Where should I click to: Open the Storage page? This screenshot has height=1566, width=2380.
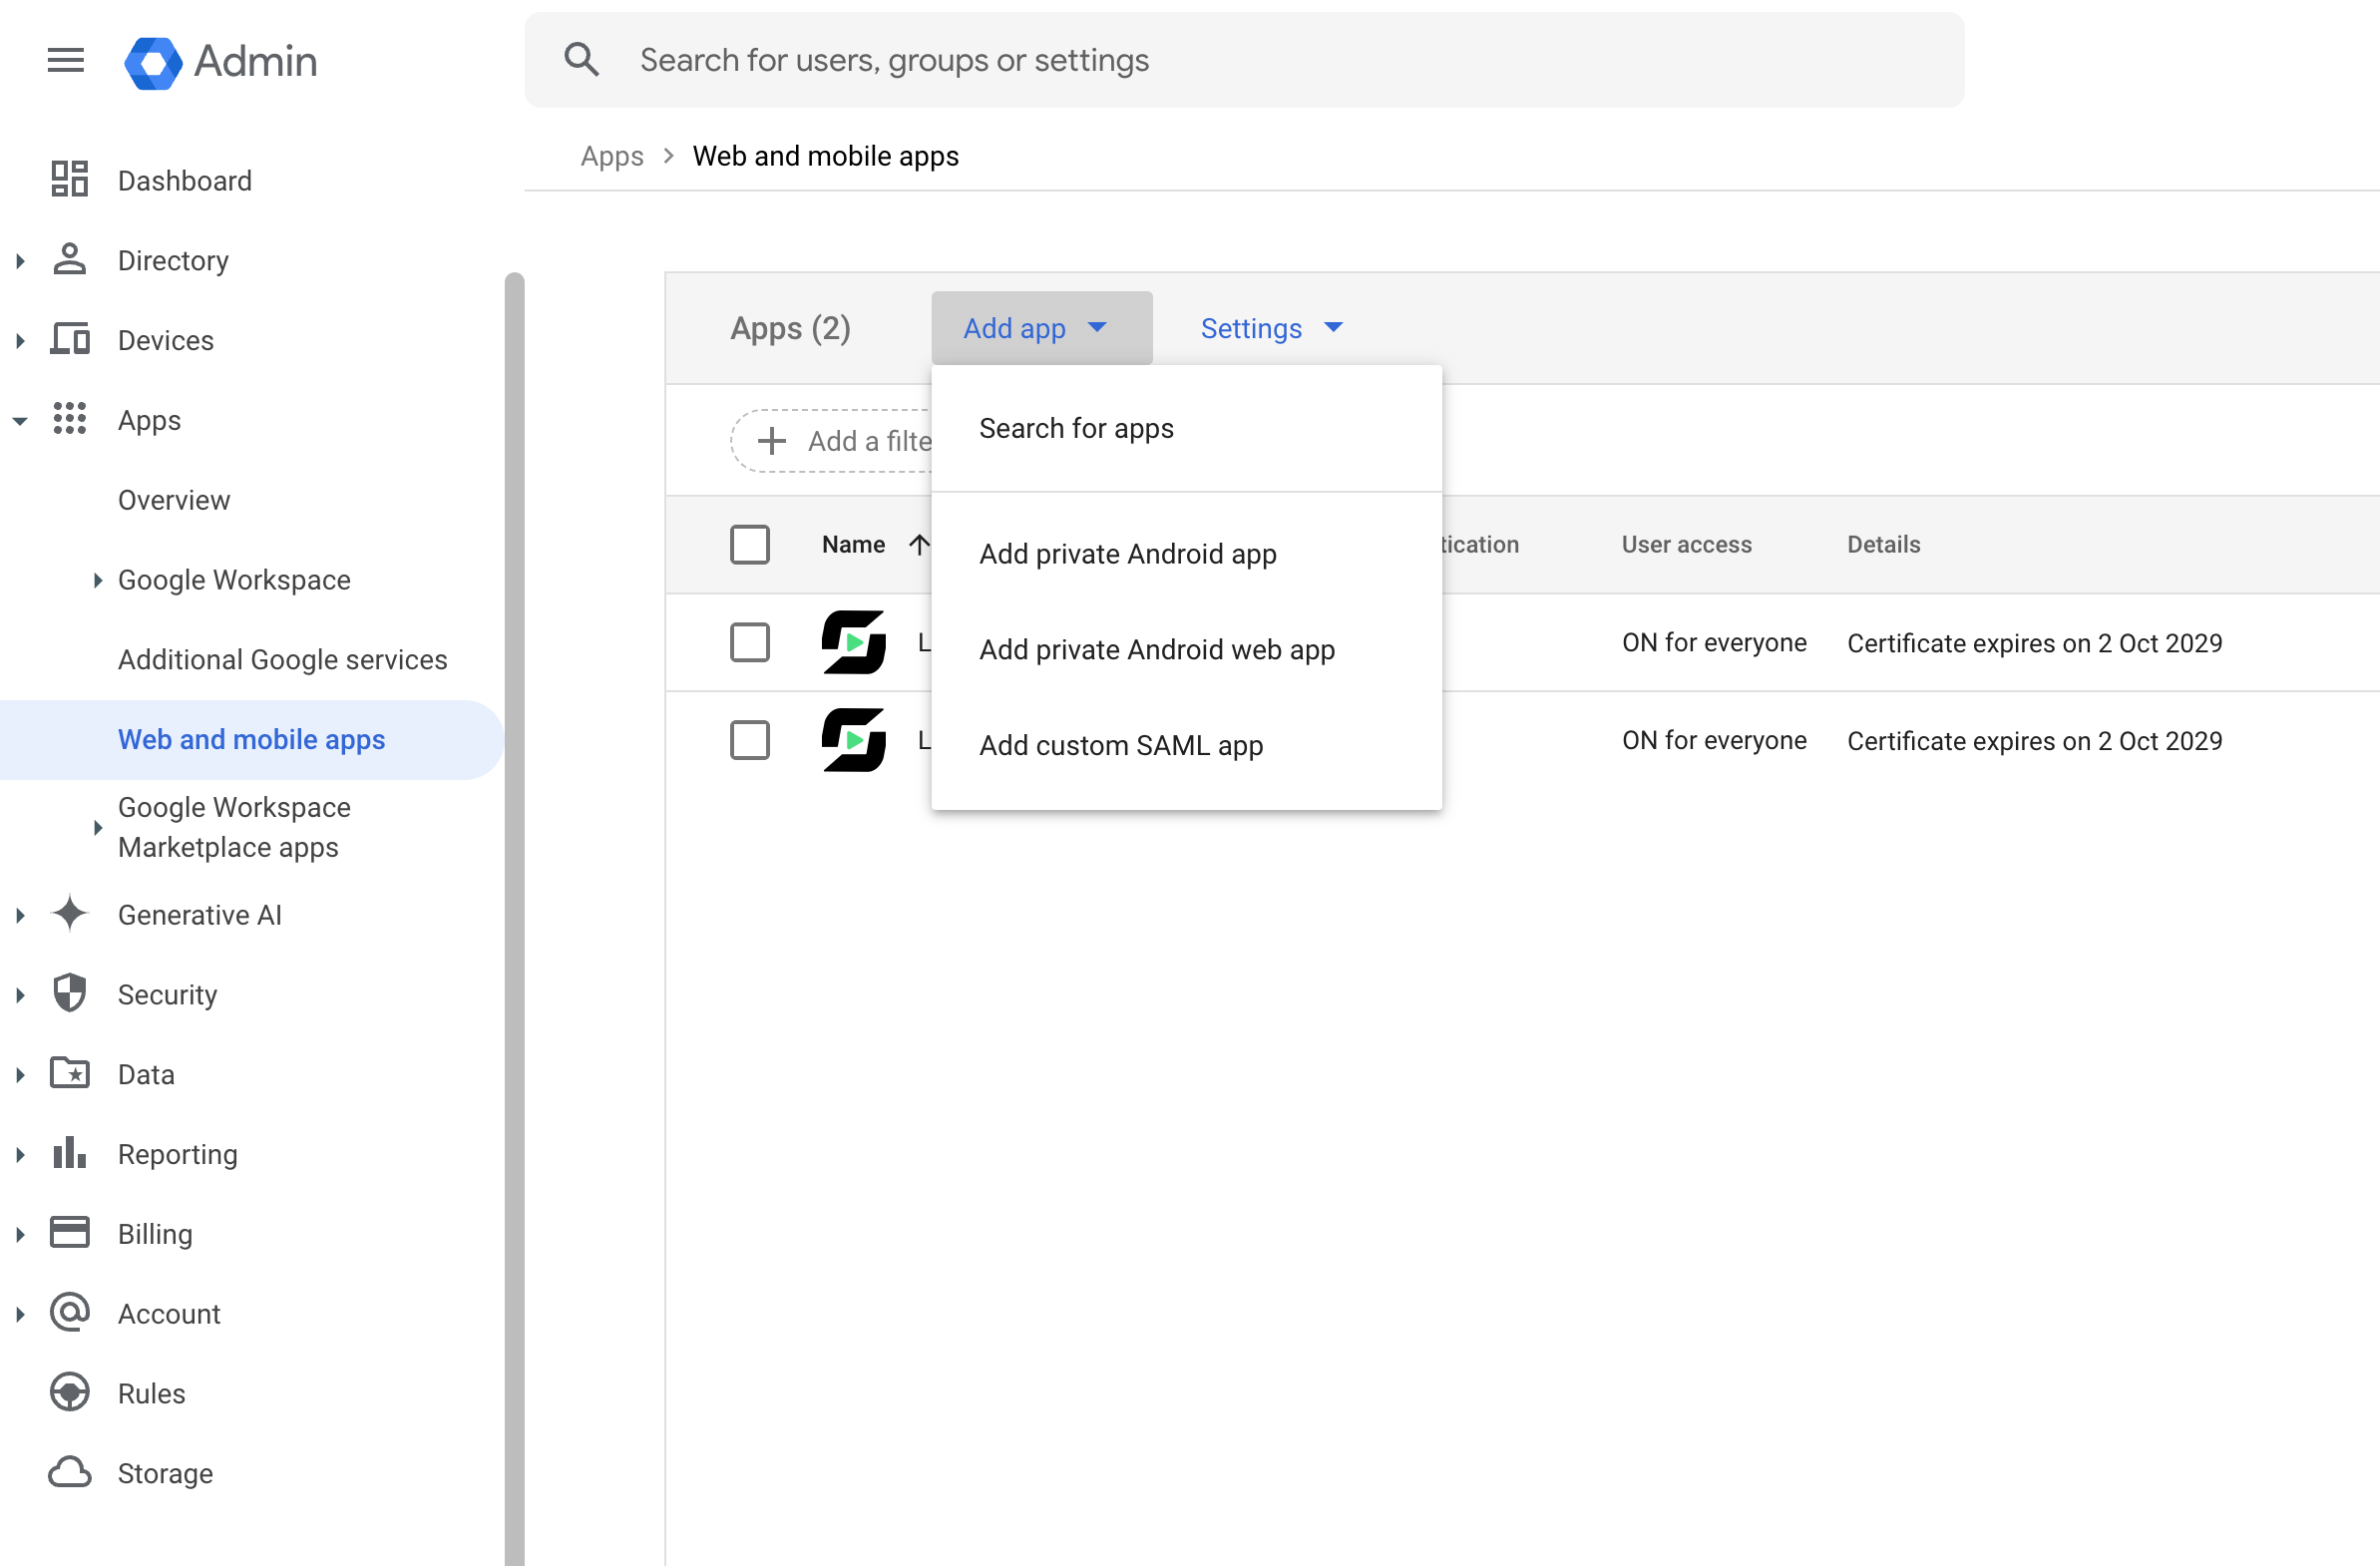165,1473
